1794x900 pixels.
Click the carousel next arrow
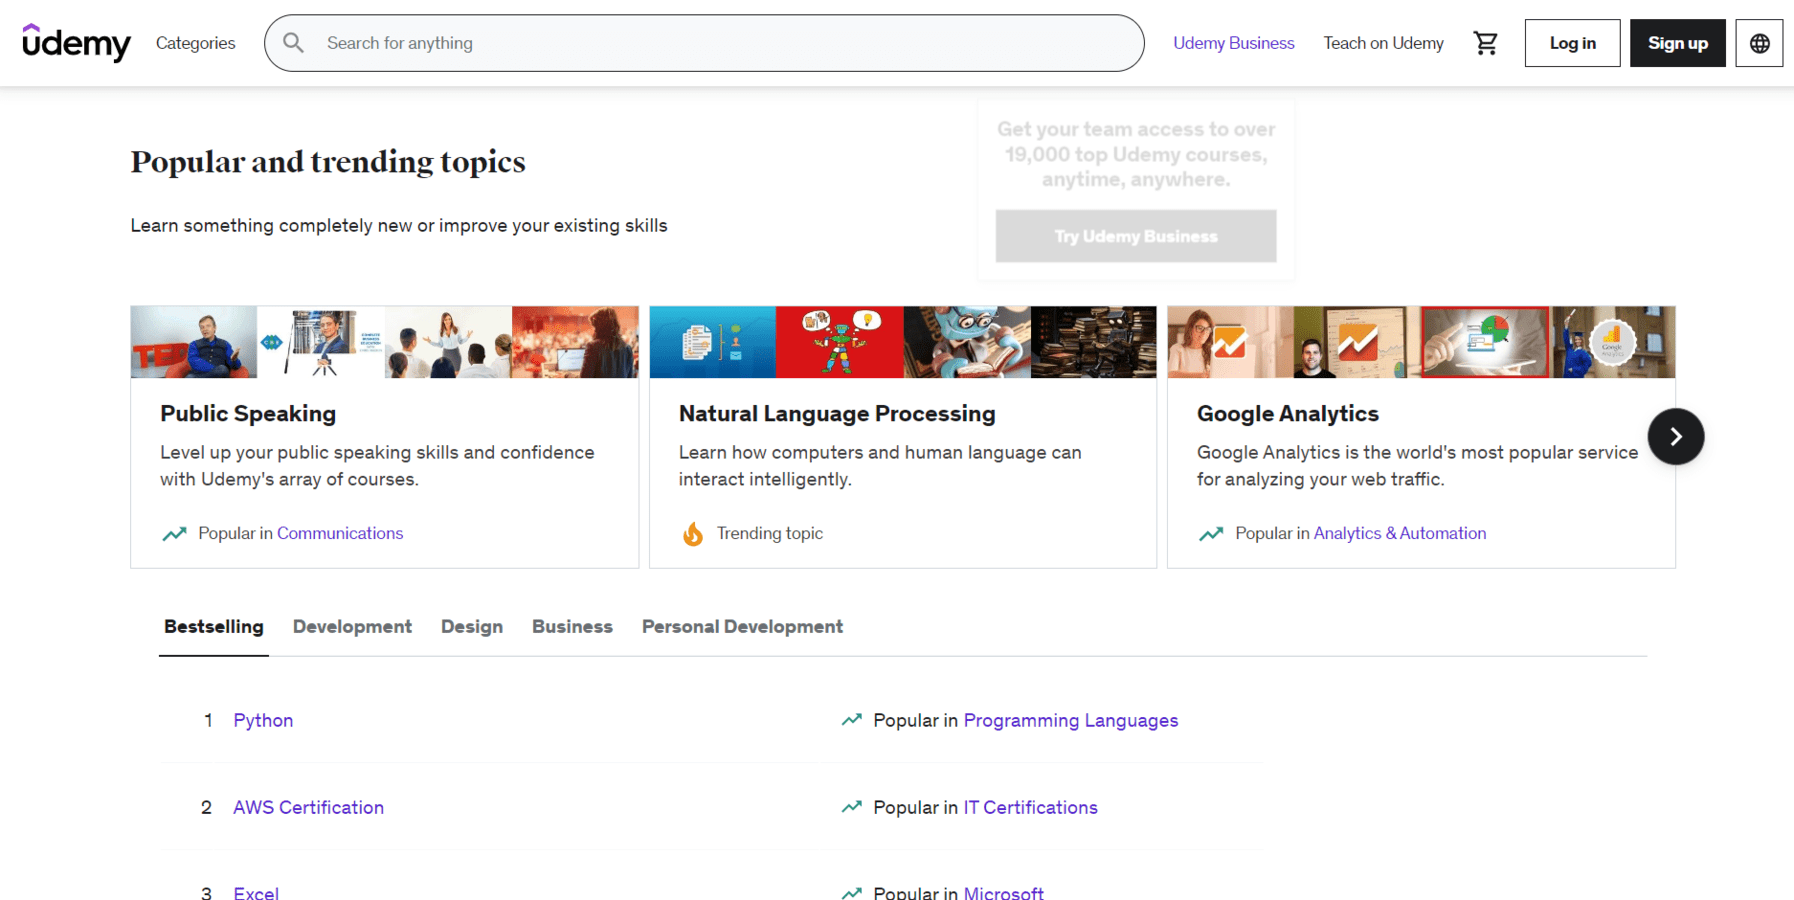(x=1675, y=436)
